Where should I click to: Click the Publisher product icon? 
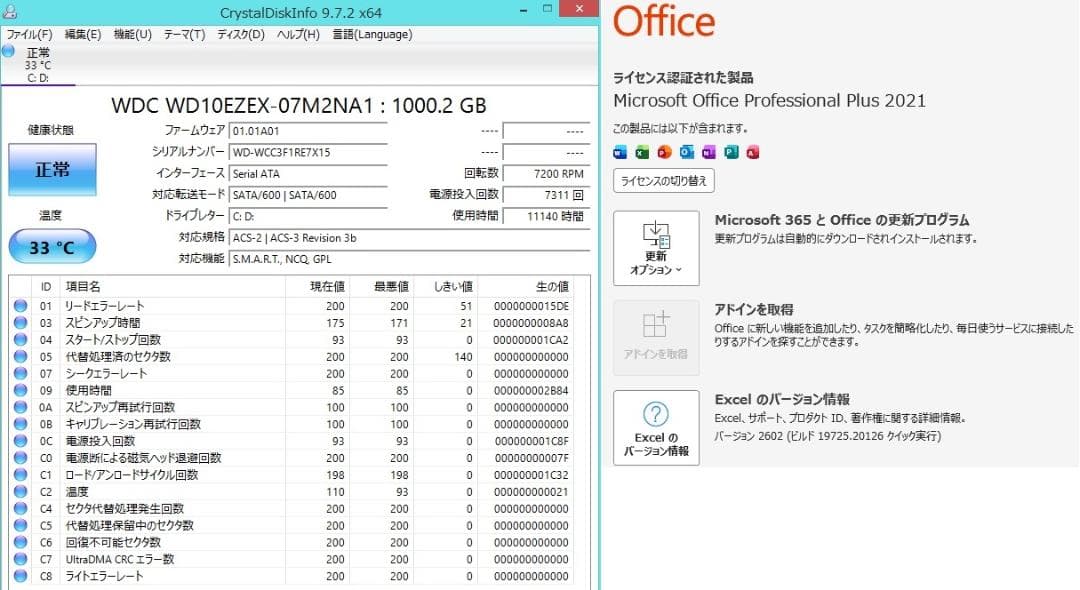point(731,152)
